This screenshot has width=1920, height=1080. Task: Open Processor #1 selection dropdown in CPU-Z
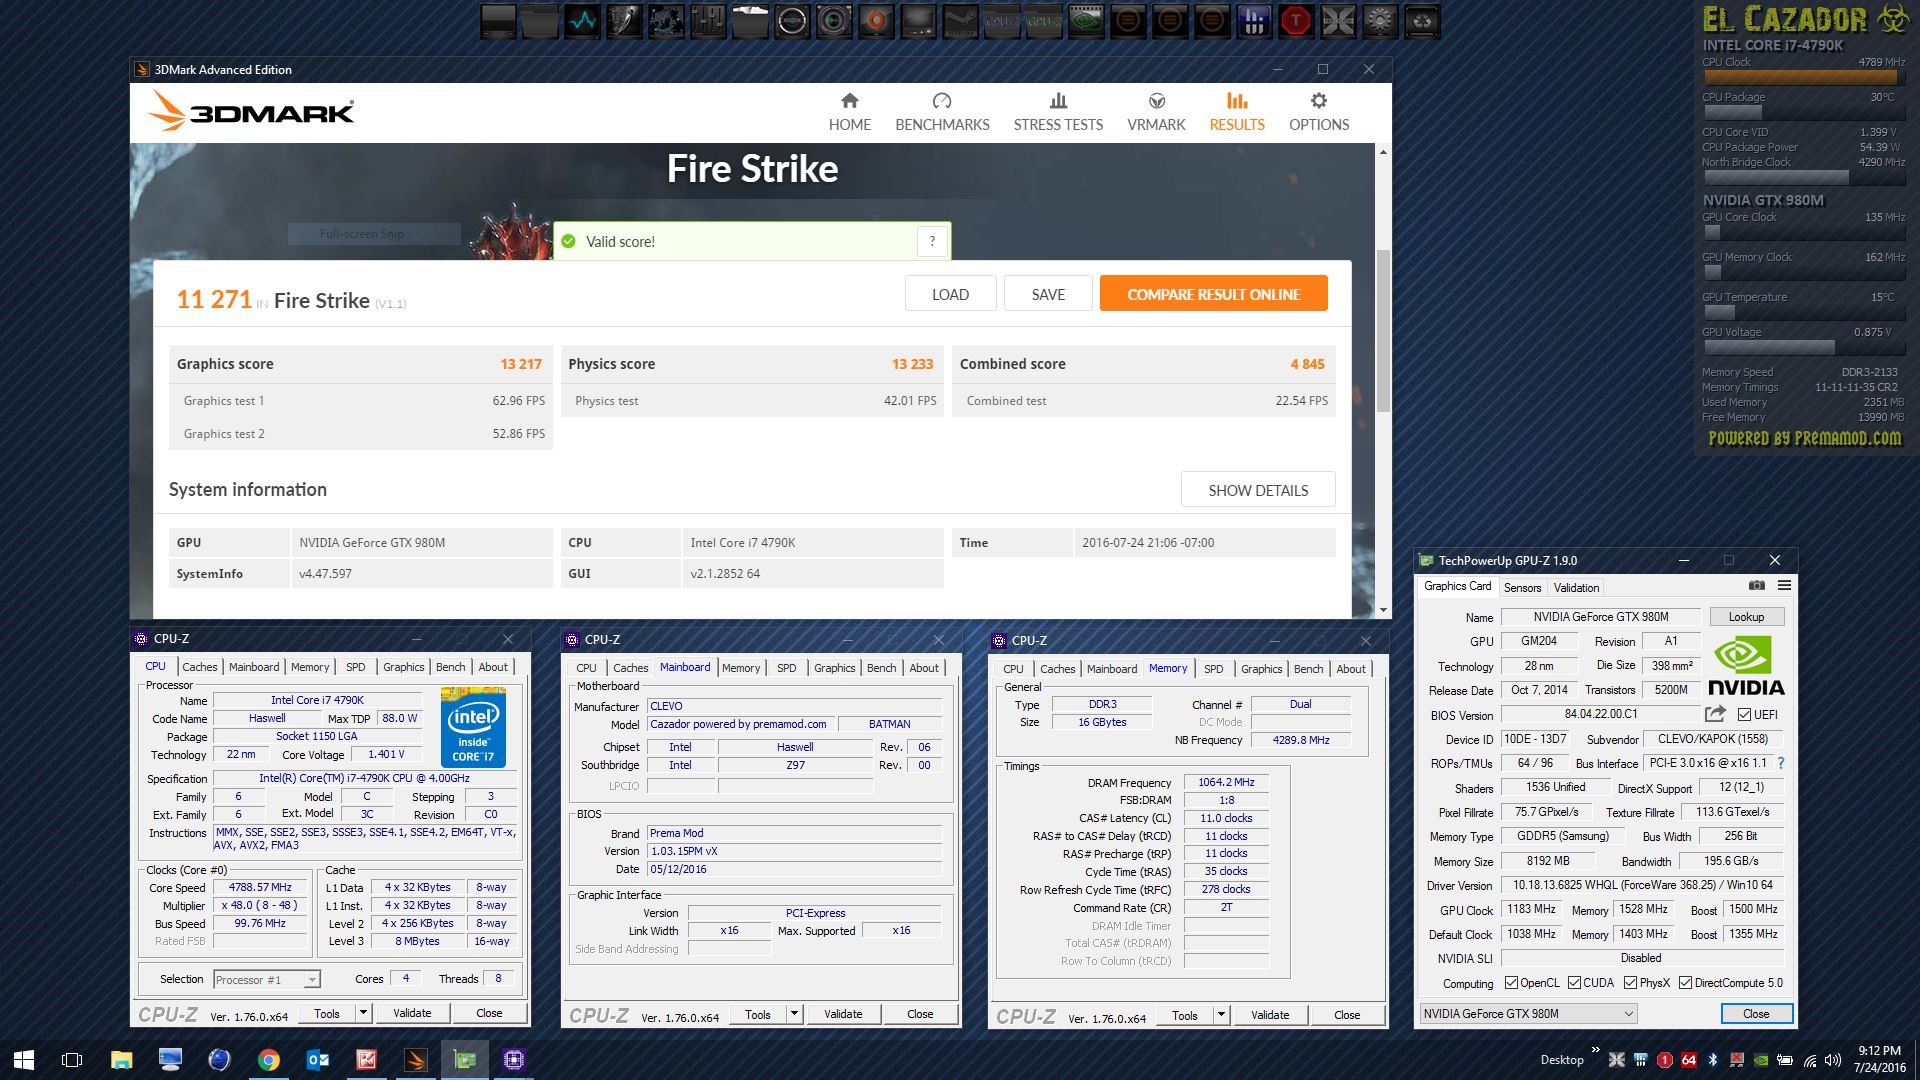(266, 980)
